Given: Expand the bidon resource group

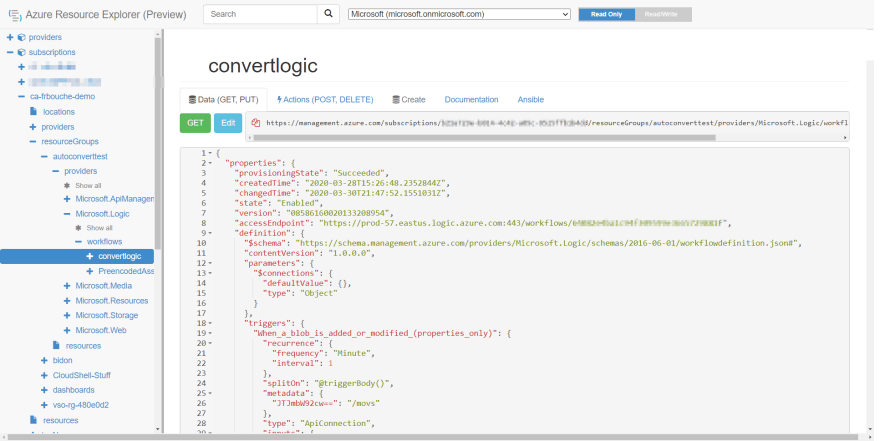Looking at the screenshot, I should (44, 360).
